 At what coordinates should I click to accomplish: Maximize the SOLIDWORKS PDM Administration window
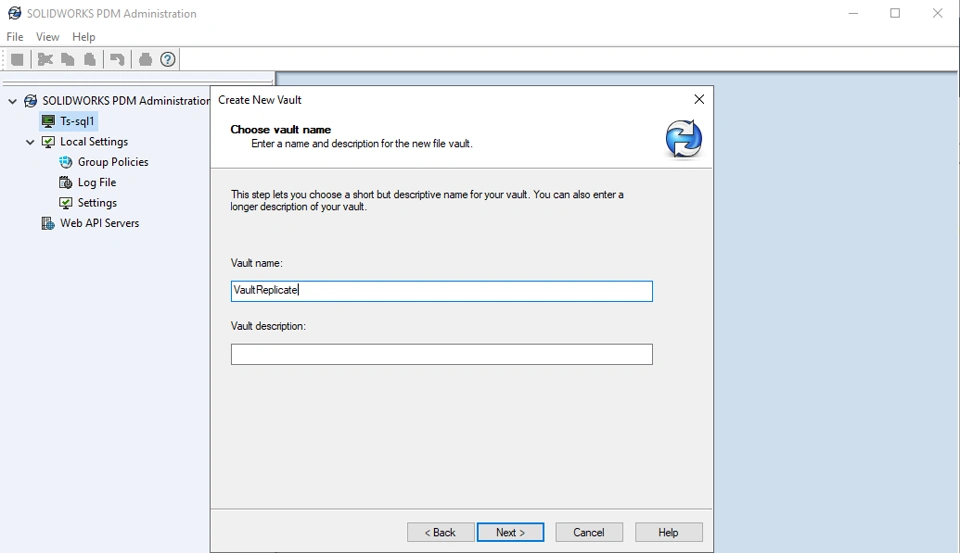click(895, 13)
